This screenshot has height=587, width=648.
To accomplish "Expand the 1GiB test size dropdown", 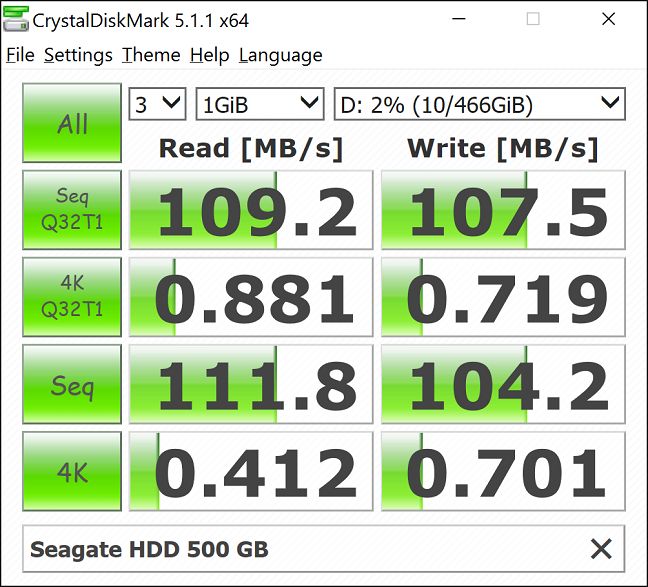I will [260, 103].
